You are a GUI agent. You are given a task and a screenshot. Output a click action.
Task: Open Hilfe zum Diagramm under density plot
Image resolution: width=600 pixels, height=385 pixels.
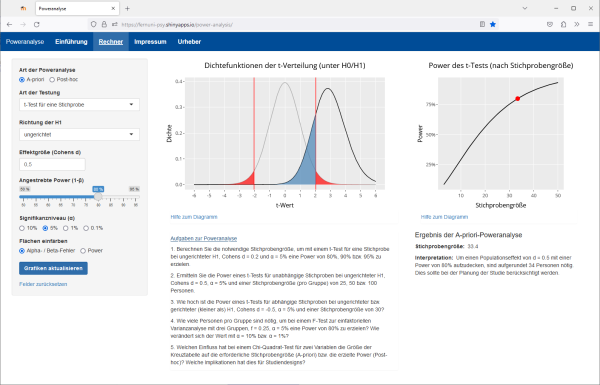pos(194,217)
